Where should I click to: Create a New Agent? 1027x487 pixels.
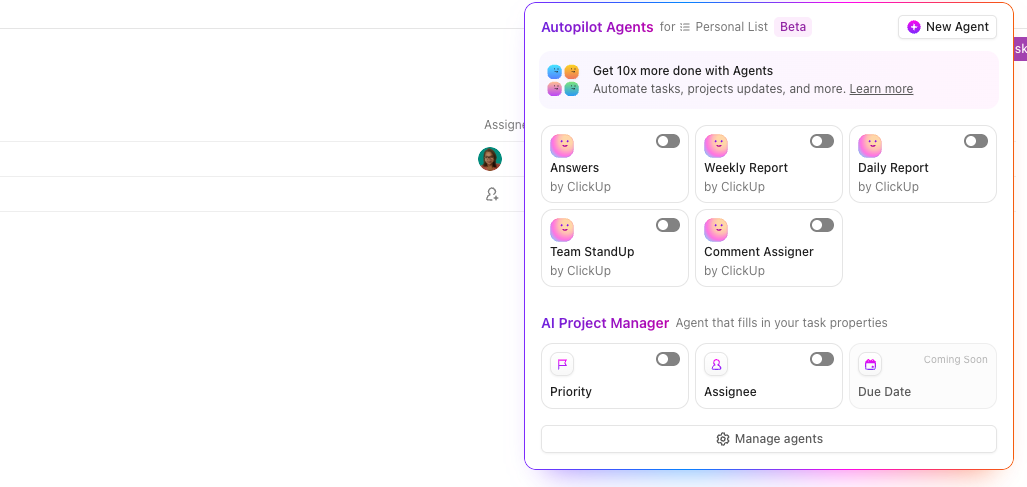(947, 27)
